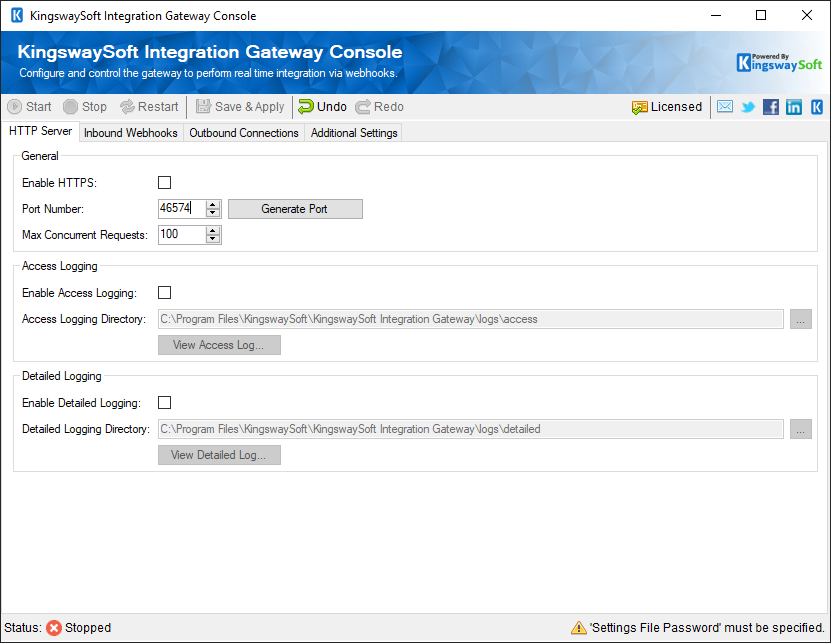Open the Twitter bird icon
This screenshot has width=831, height=643.
pyautogui.click(x=748, y=107)
